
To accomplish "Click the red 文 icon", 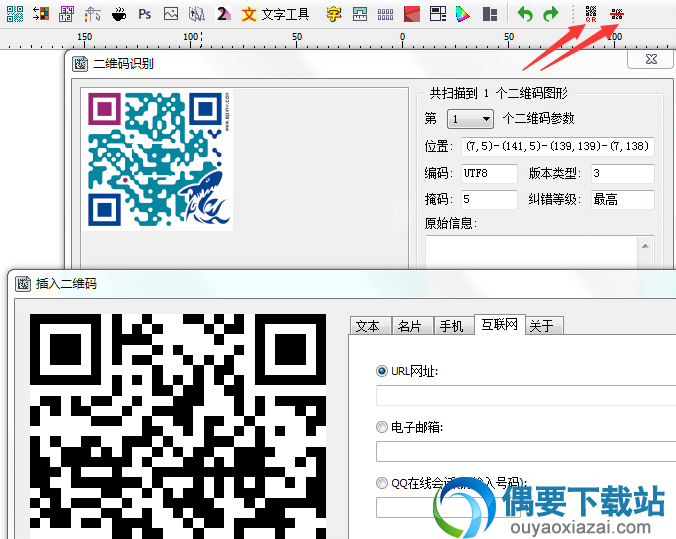I will 249,15.
